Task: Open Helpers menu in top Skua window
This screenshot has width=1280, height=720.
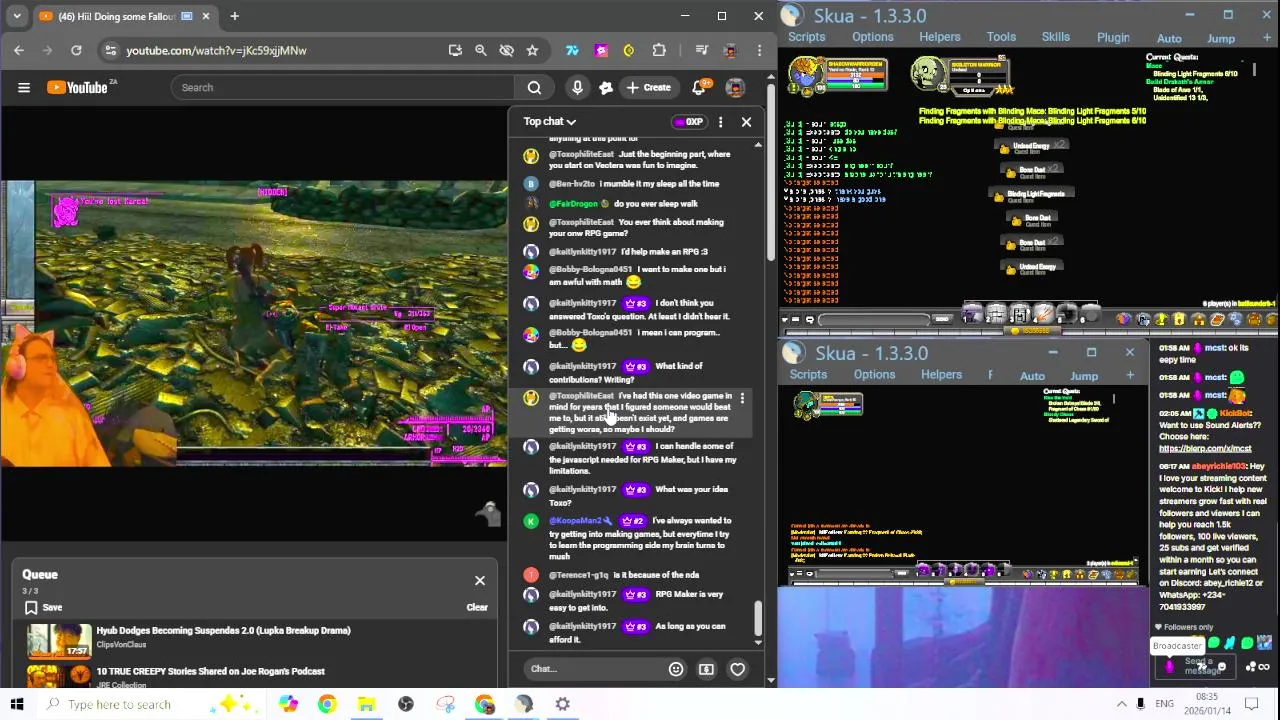Action: point(939,37)
